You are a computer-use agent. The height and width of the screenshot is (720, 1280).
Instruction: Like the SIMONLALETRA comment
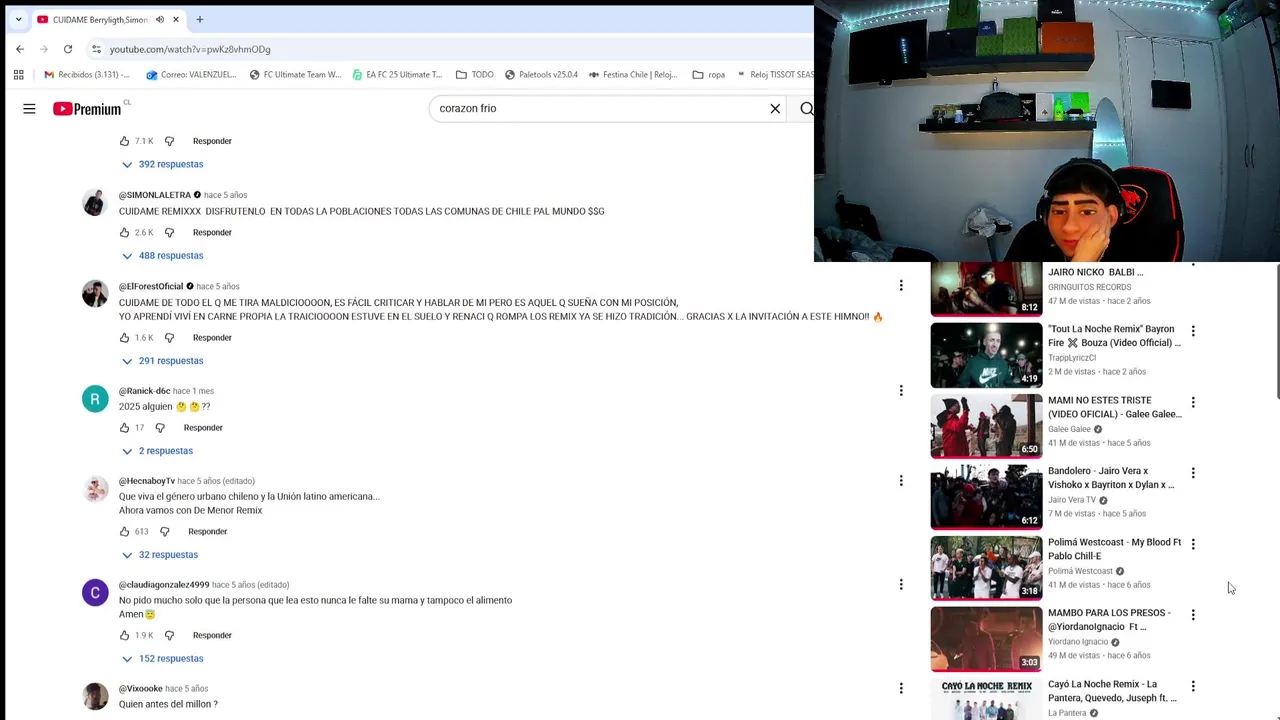point(124,232)
